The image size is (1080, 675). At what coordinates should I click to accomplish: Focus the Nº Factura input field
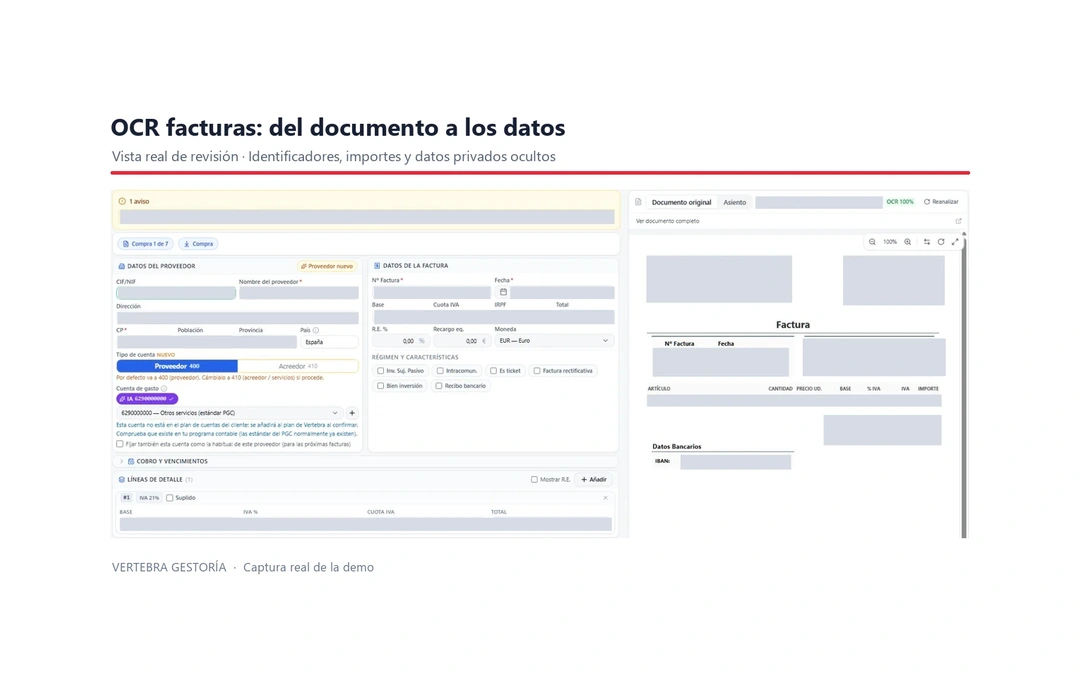click(432, 292)
